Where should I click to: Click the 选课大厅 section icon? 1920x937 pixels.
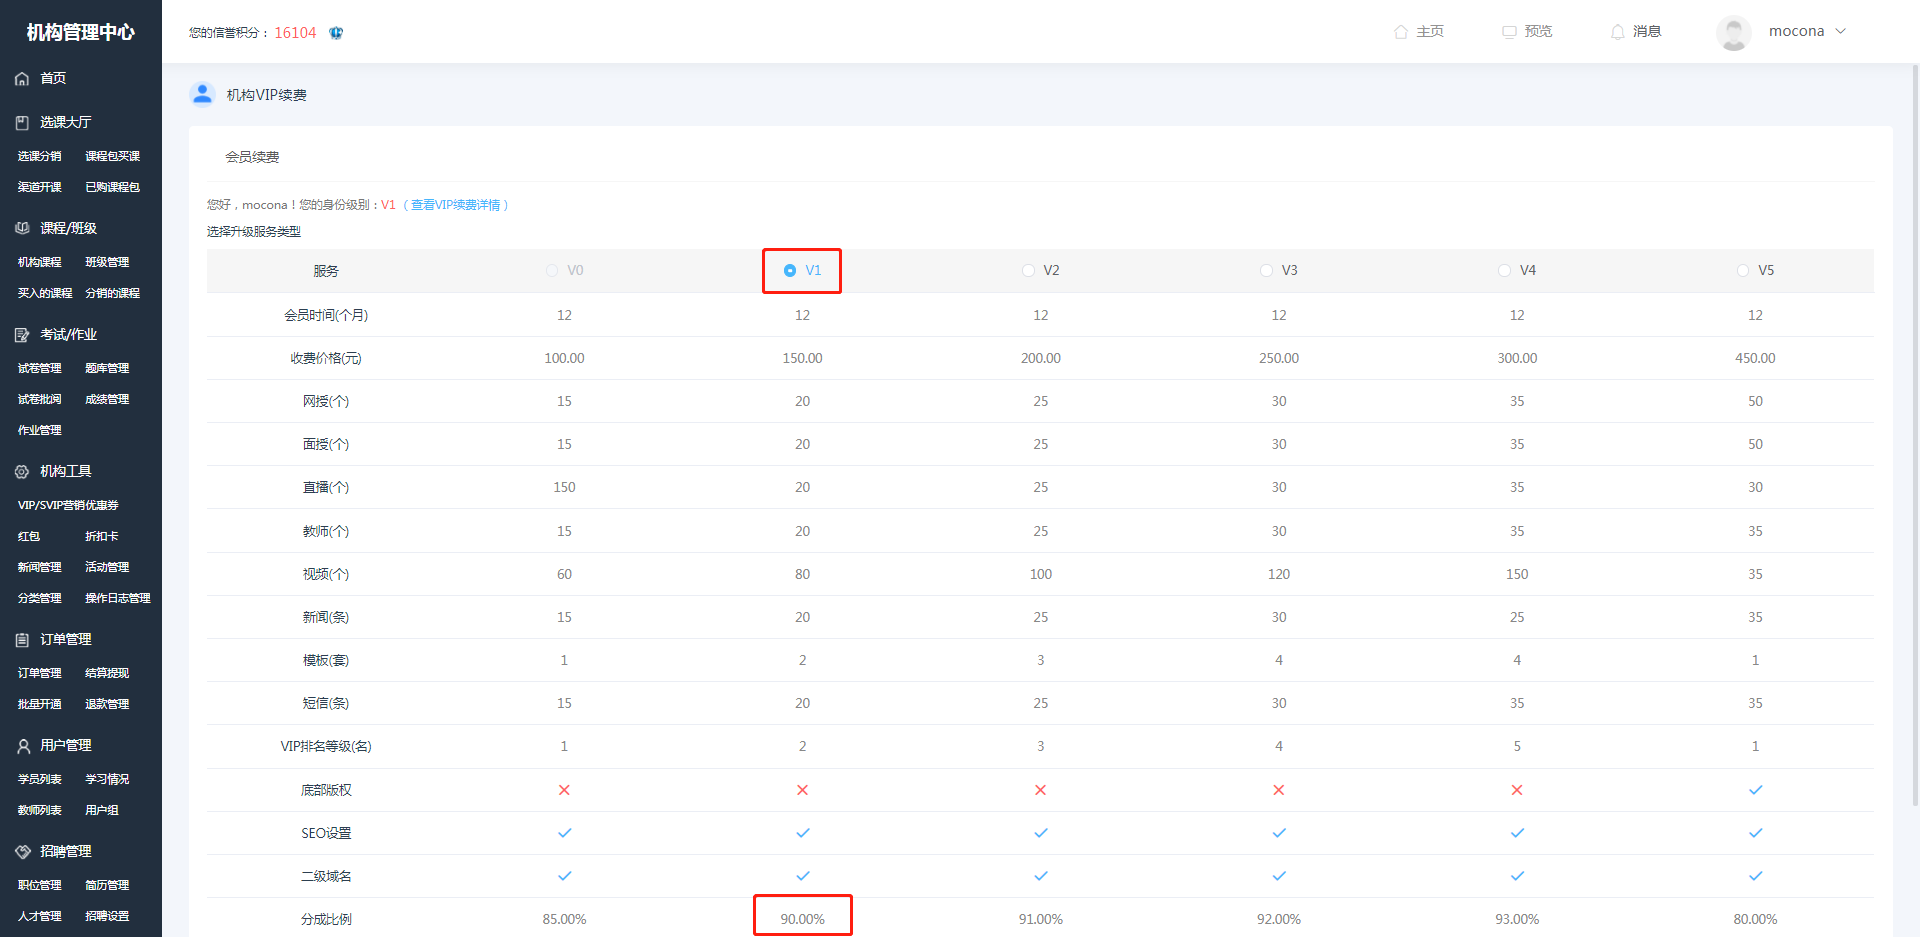point(22,123)
